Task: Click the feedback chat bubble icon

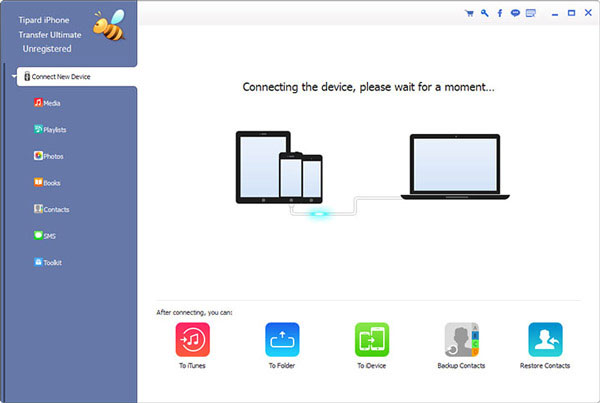Action: [514, 14]
